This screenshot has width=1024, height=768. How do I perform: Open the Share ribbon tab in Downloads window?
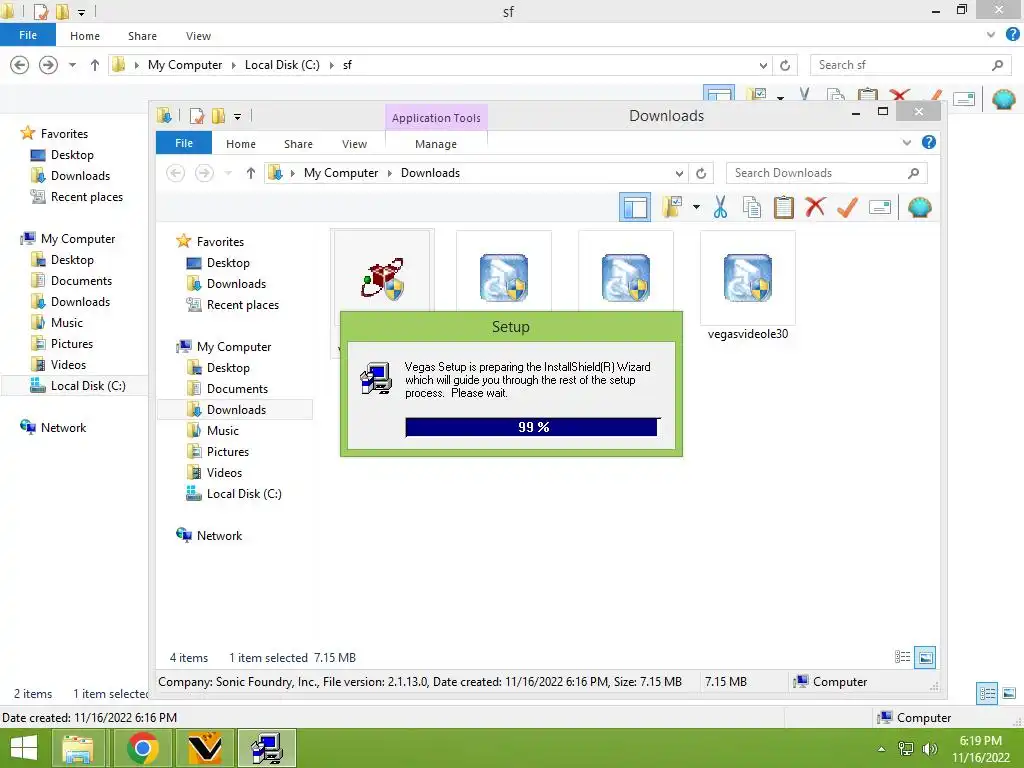pyautogui.click(x=298, y=144)
